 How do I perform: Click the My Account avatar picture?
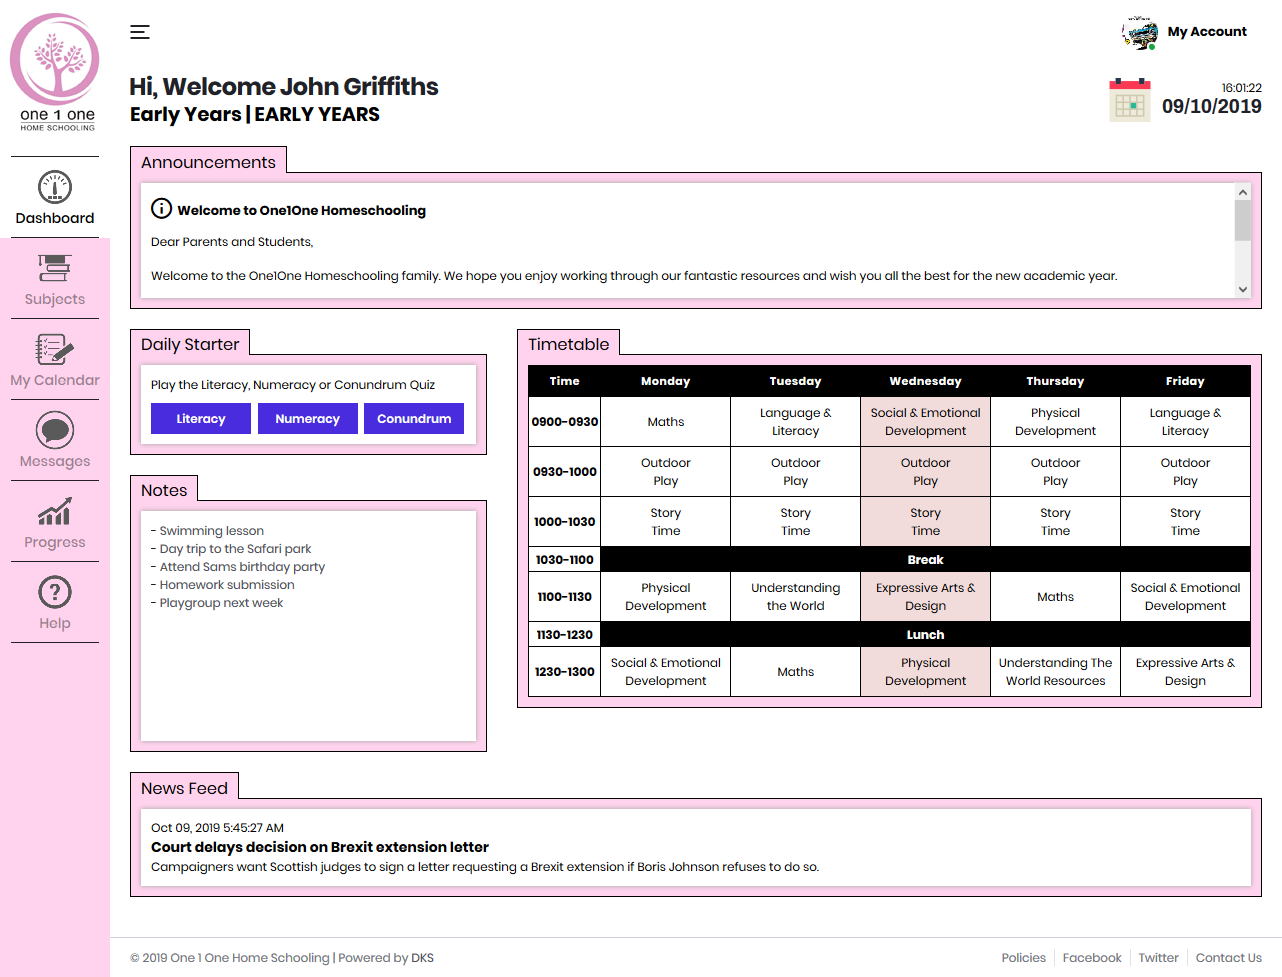(x=1140, y=32)
